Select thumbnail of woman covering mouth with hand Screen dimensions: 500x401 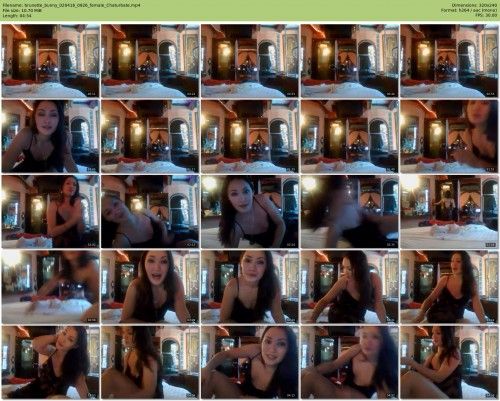[349, 287]
